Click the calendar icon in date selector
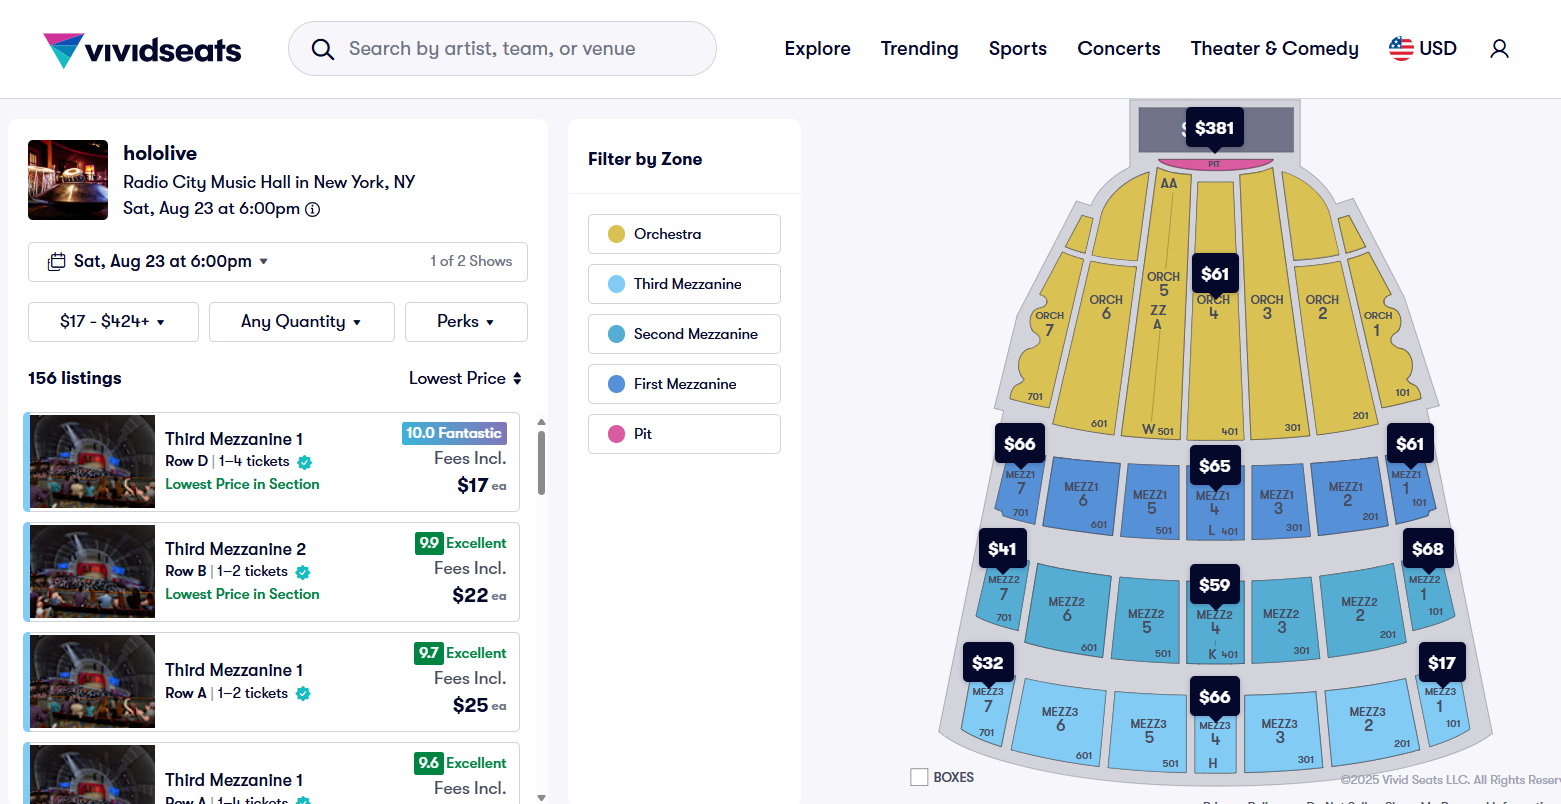Image resolution: width=1561 pixels, height=804 pixels. [57, 262]
